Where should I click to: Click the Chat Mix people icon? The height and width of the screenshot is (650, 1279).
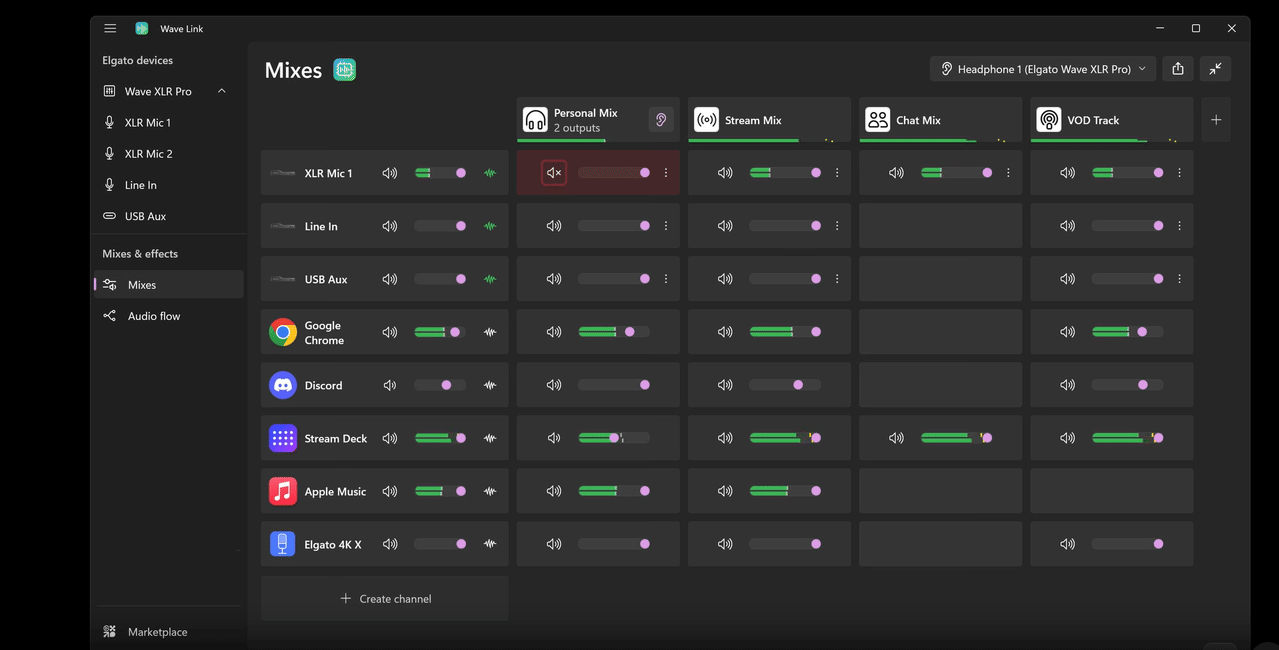coord(878,120)
